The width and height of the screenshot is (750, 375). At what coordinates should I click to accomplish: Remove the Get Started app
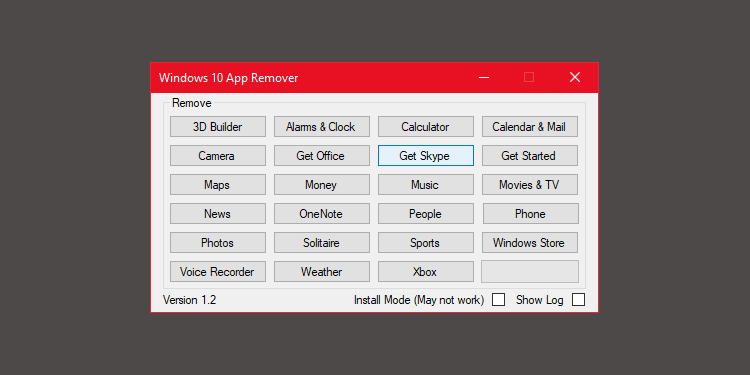click(530, 156)
